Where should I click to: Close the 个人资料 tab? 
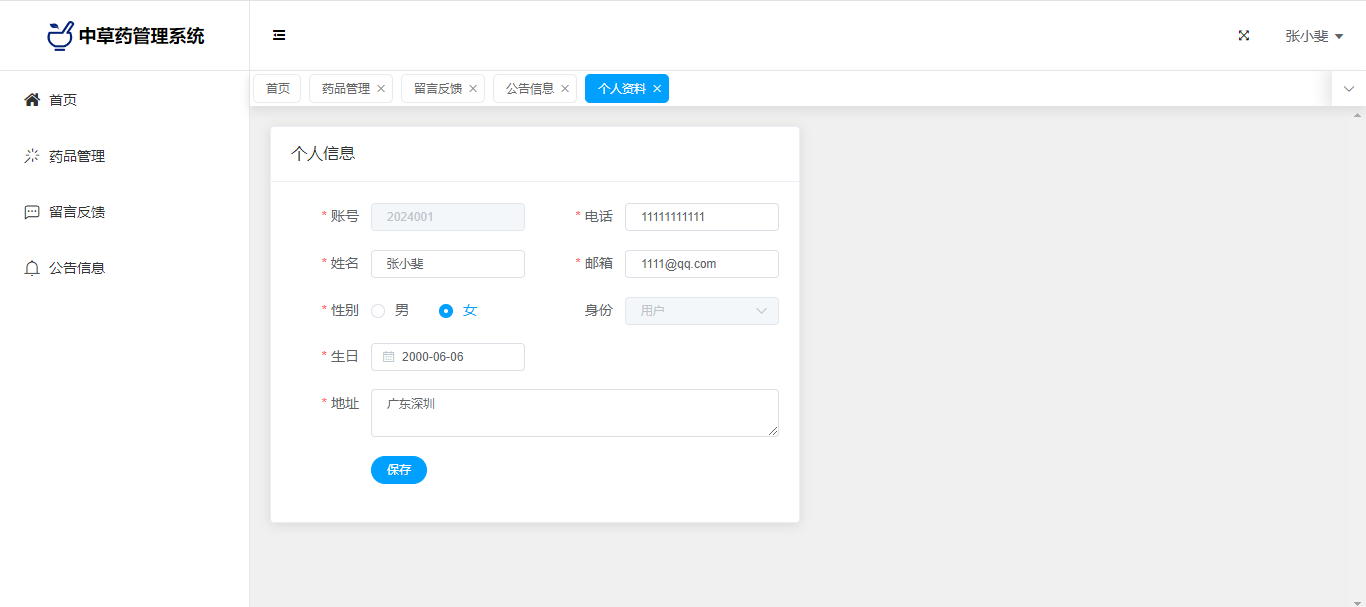pos(657,89)
